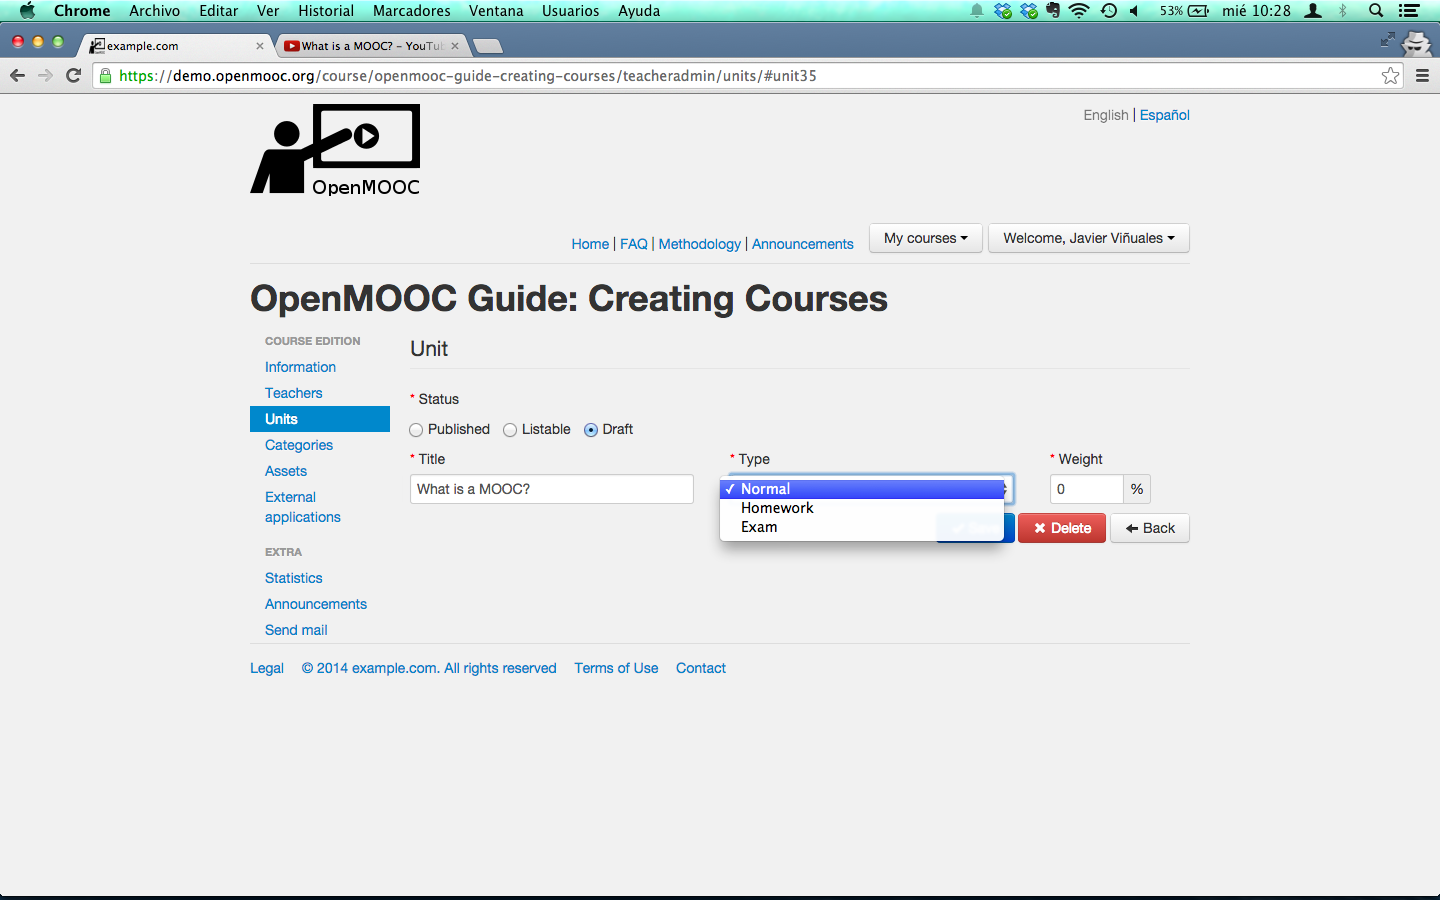Open the Apple menu

point(27,11)
